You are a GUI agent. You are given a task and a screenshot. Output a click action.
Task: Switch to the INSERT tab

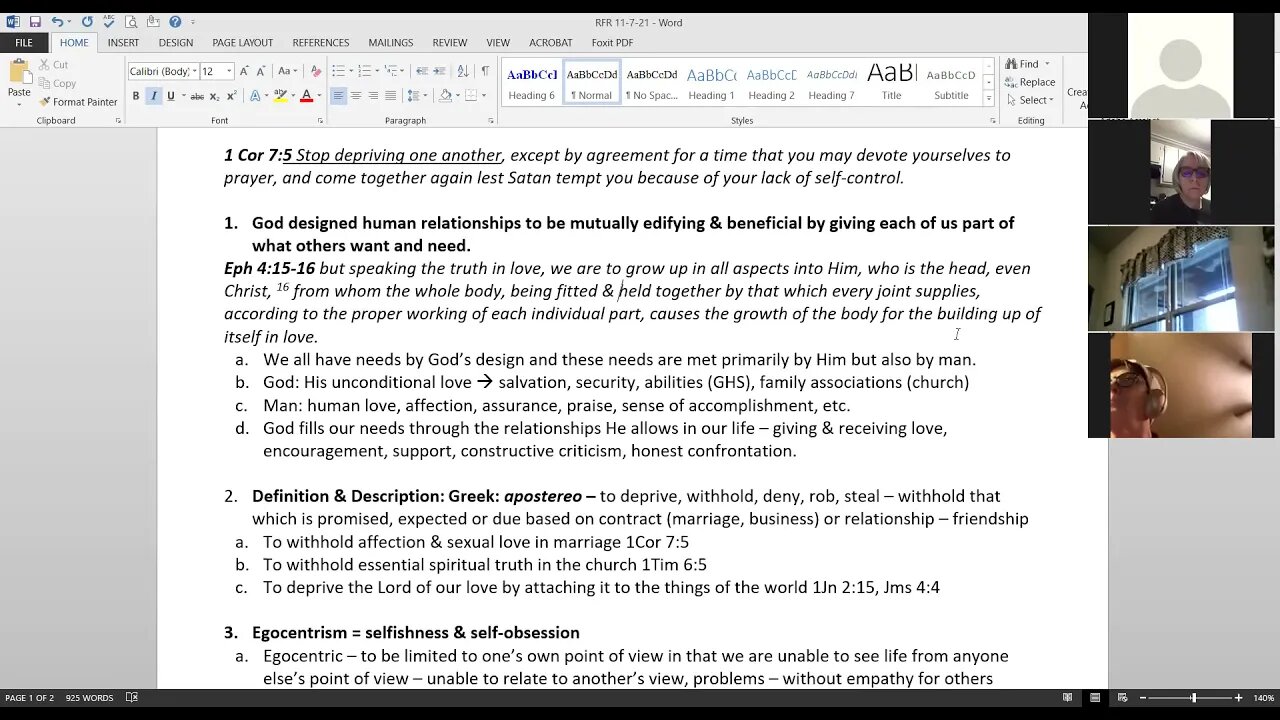[x=123, y=43]
